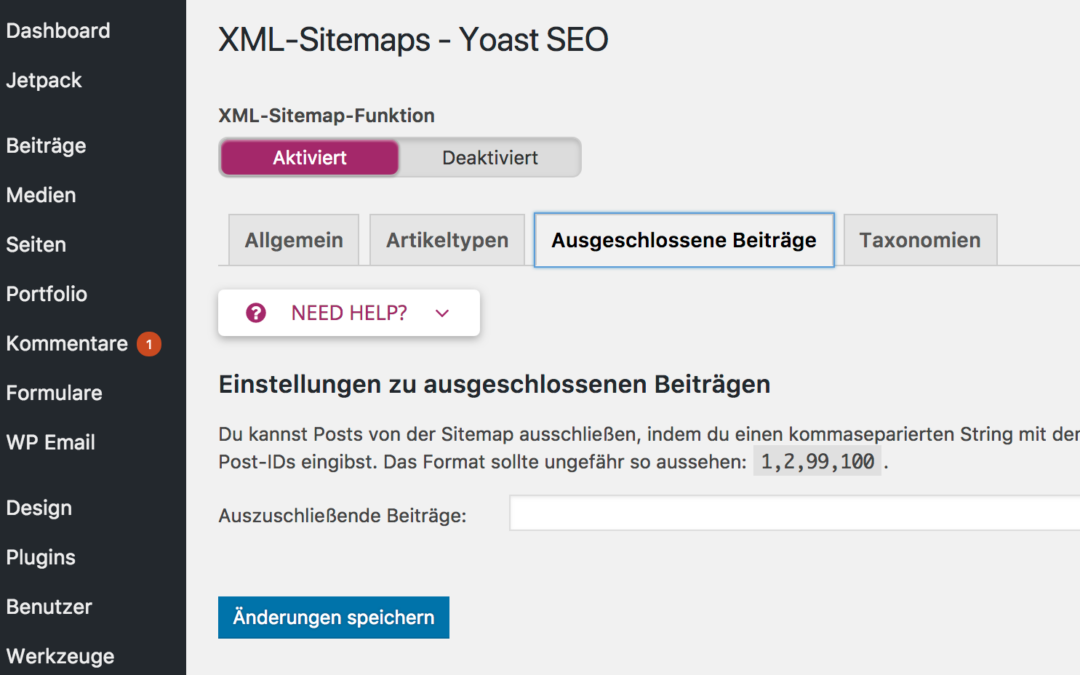Open WP Email in the sidebar
The width and height of the screenshot is (1080, 675).
(x=51, y=442)
